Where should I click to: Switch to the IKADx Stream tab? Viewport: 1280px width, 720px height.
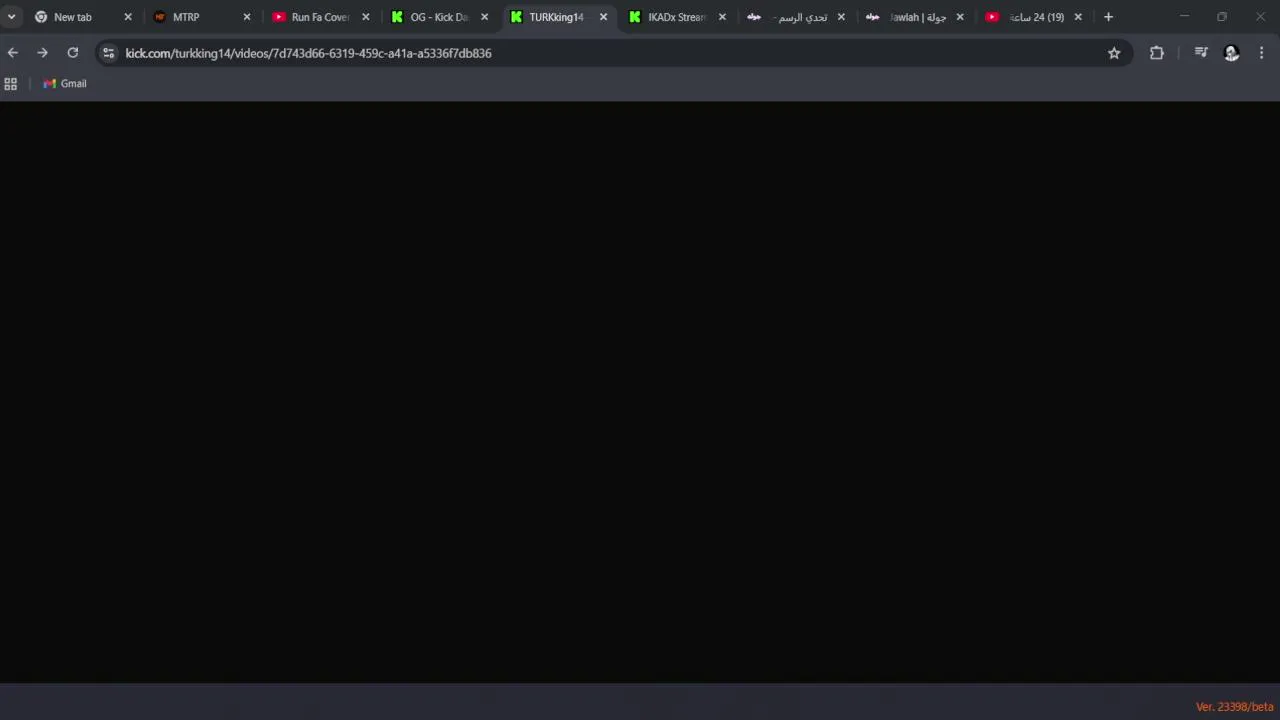click(678, 17)
